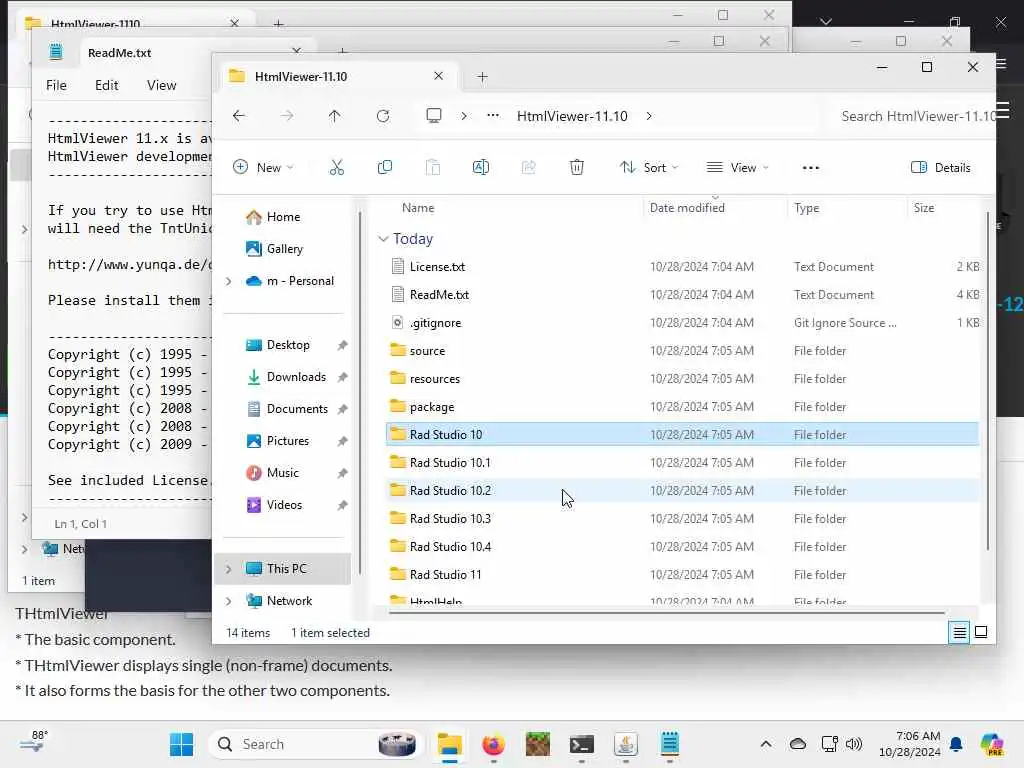The height and width of the screenshot is (768, 1024).
Task: Select License.txt file
Action: (682, 266)
